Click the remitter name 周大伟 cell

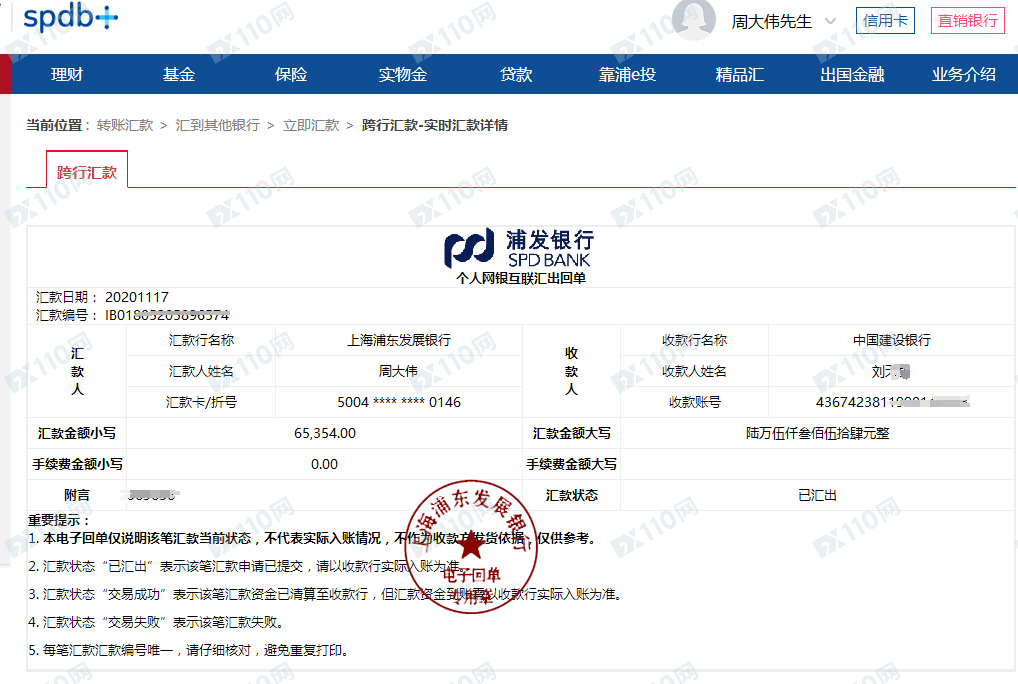398,371
